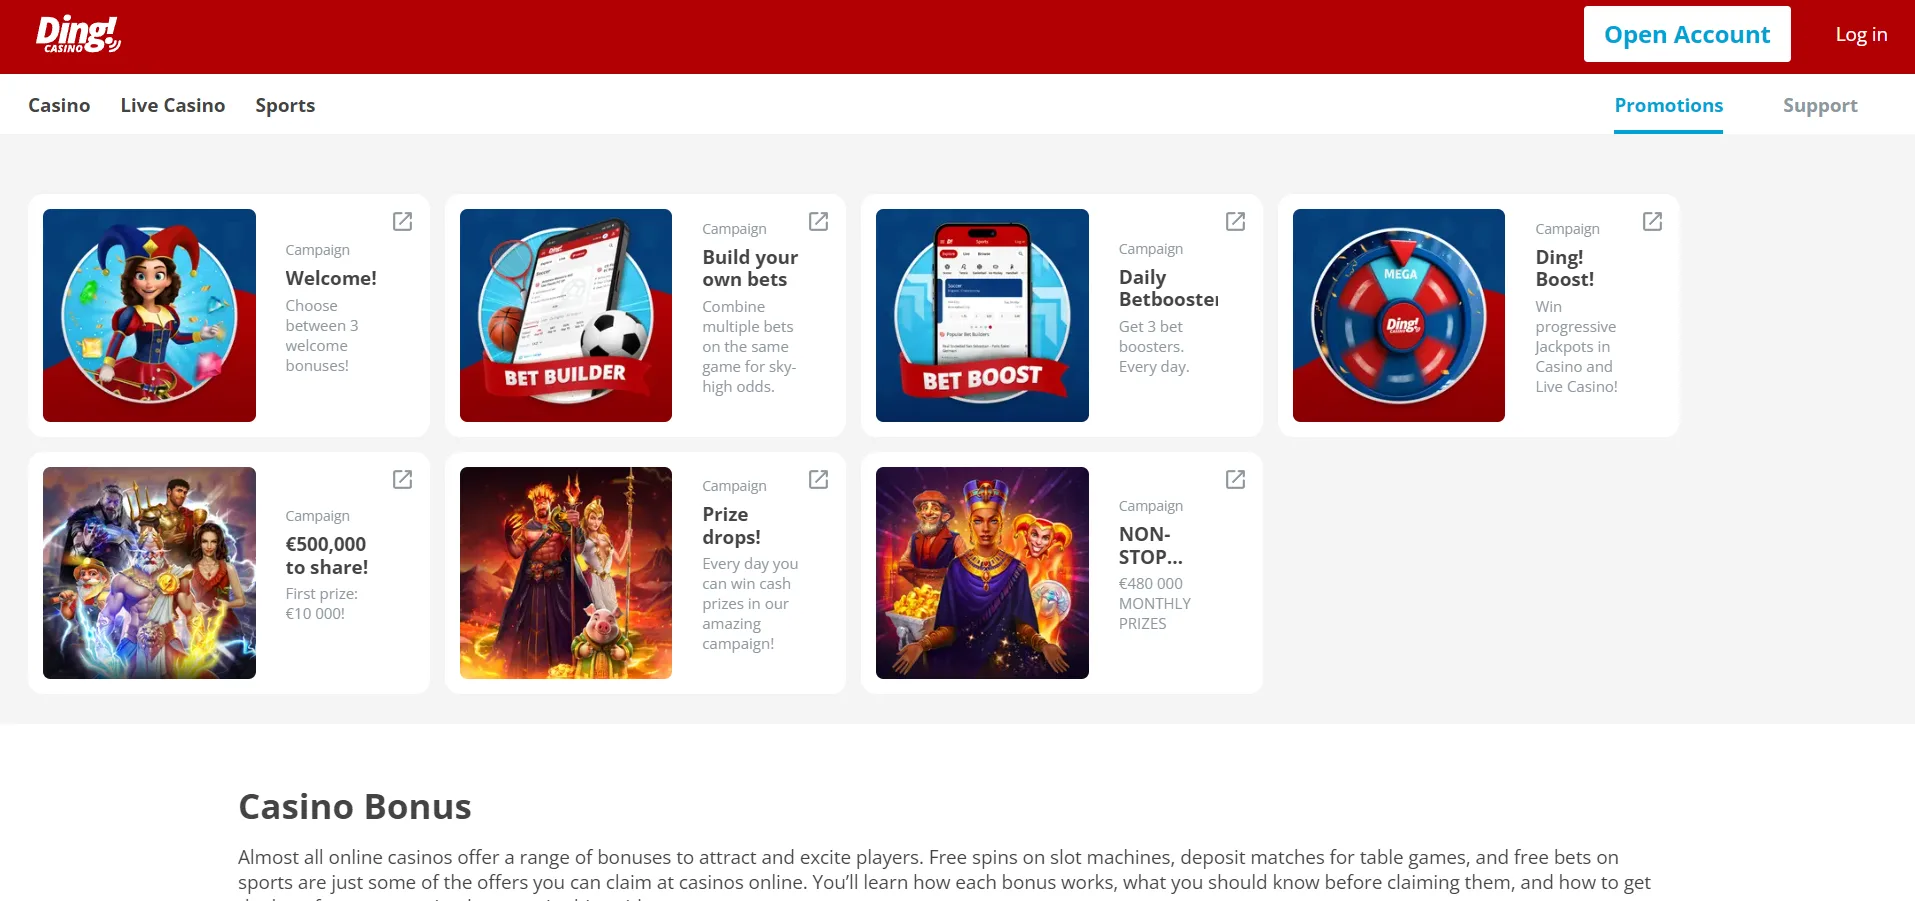Click the Log in link
The image size is (1915, 901).
[x=1861, y=34]
